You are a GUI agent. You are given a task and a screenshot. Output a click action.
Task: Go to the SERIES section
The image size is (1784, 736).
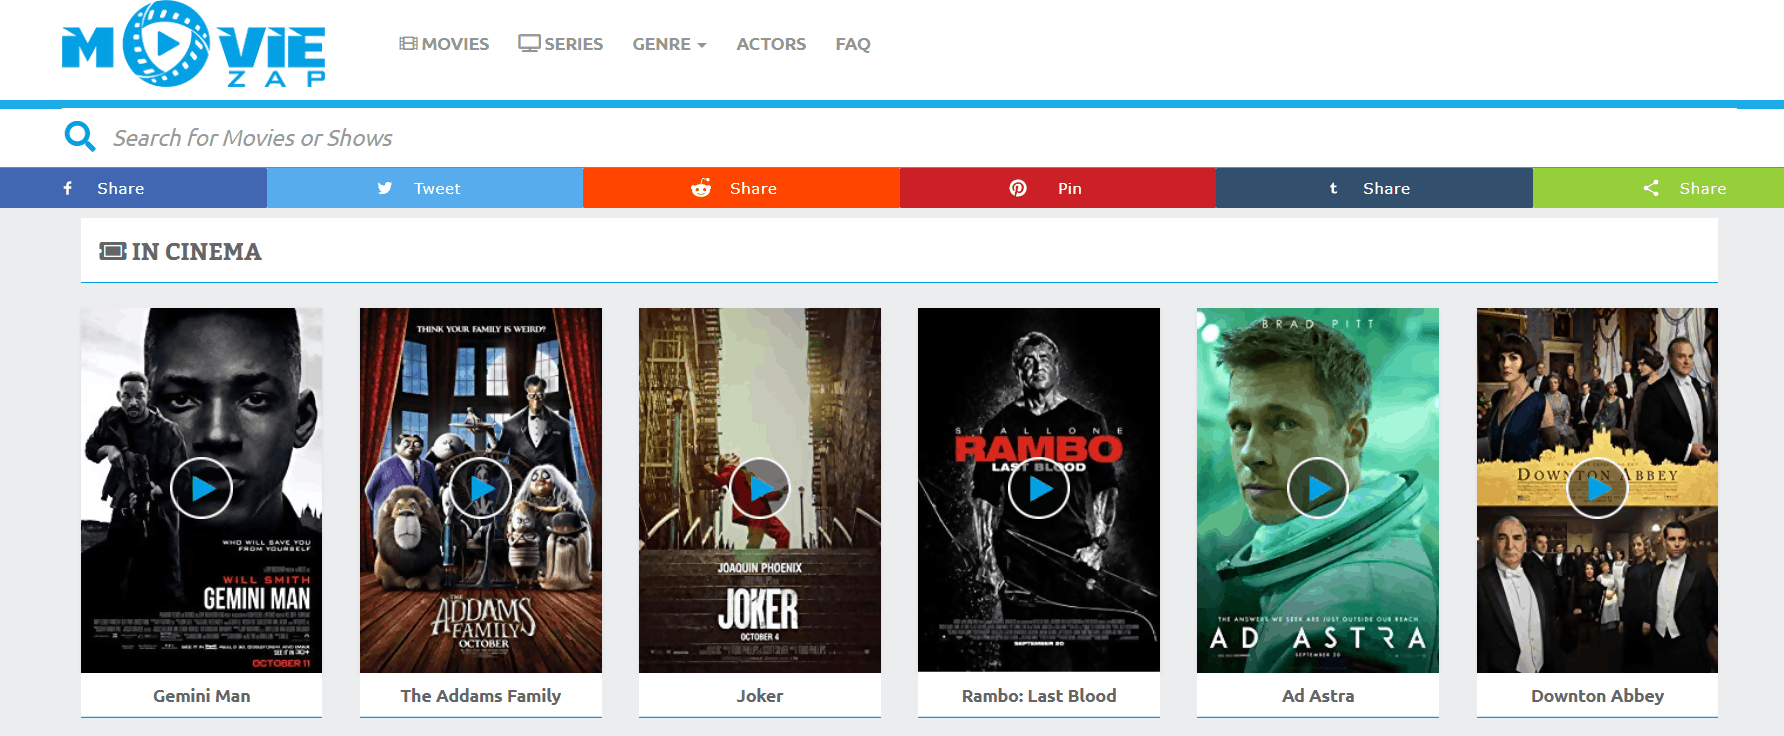(560, 44)
